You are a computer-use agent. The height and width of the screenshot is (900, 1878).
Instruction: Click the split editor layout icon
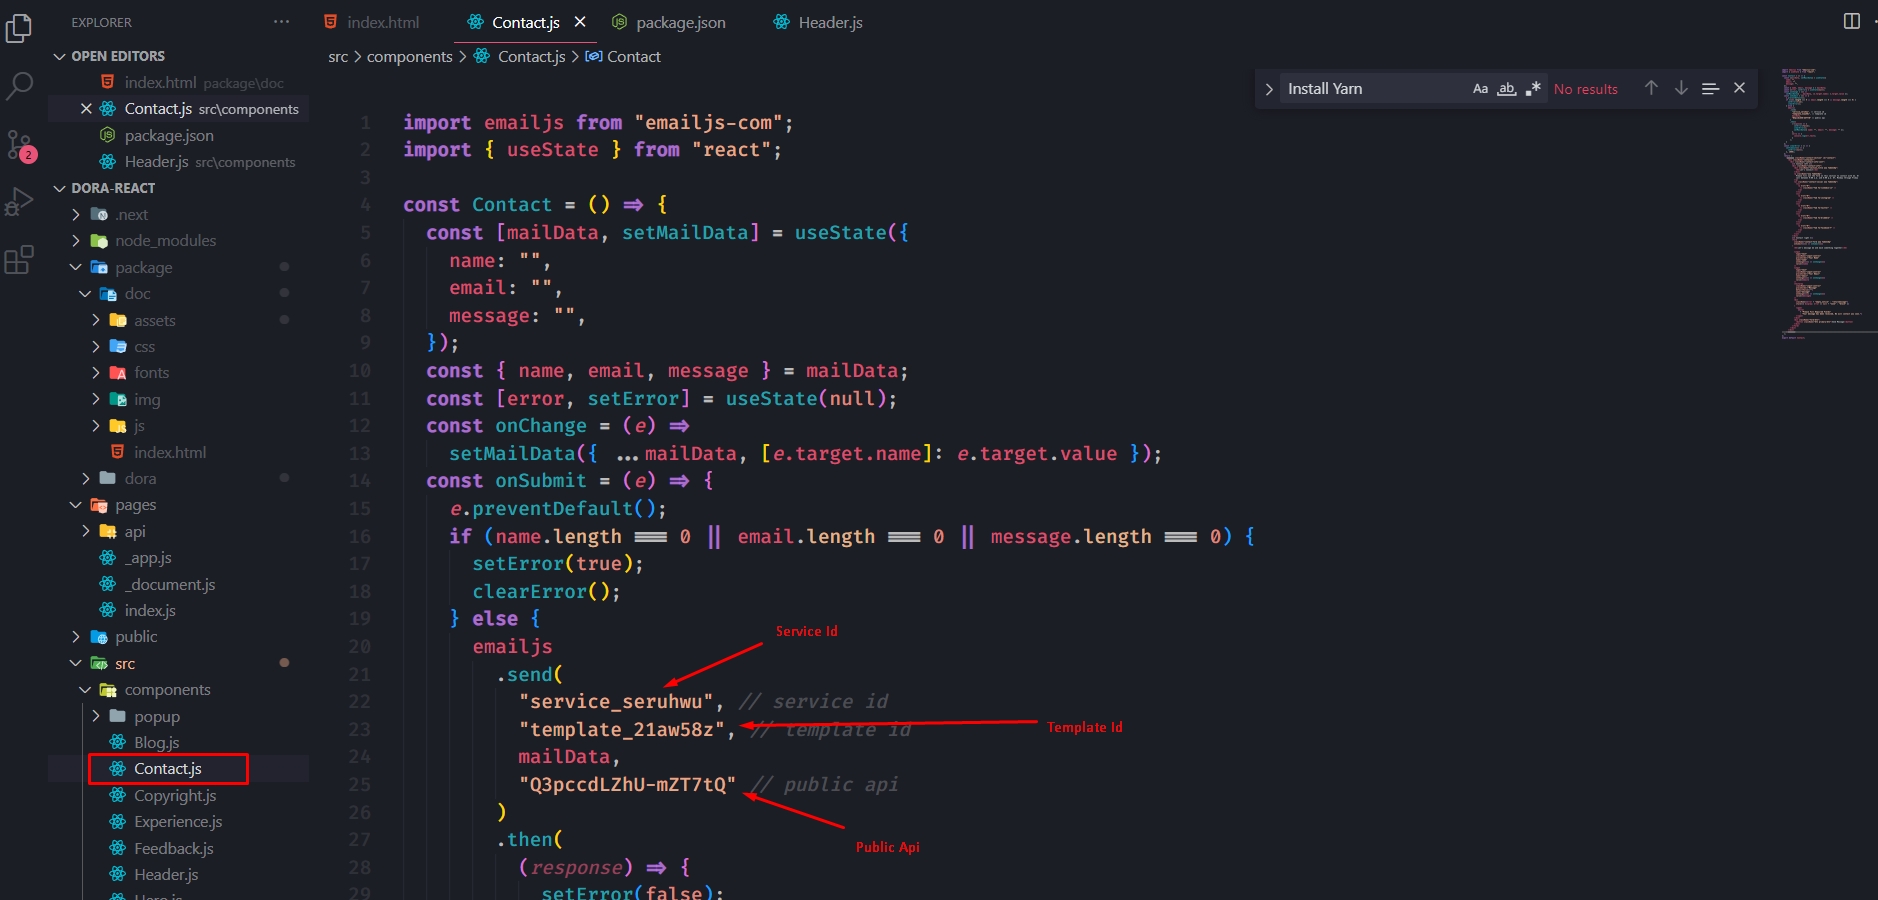[x=1851, y=21]
